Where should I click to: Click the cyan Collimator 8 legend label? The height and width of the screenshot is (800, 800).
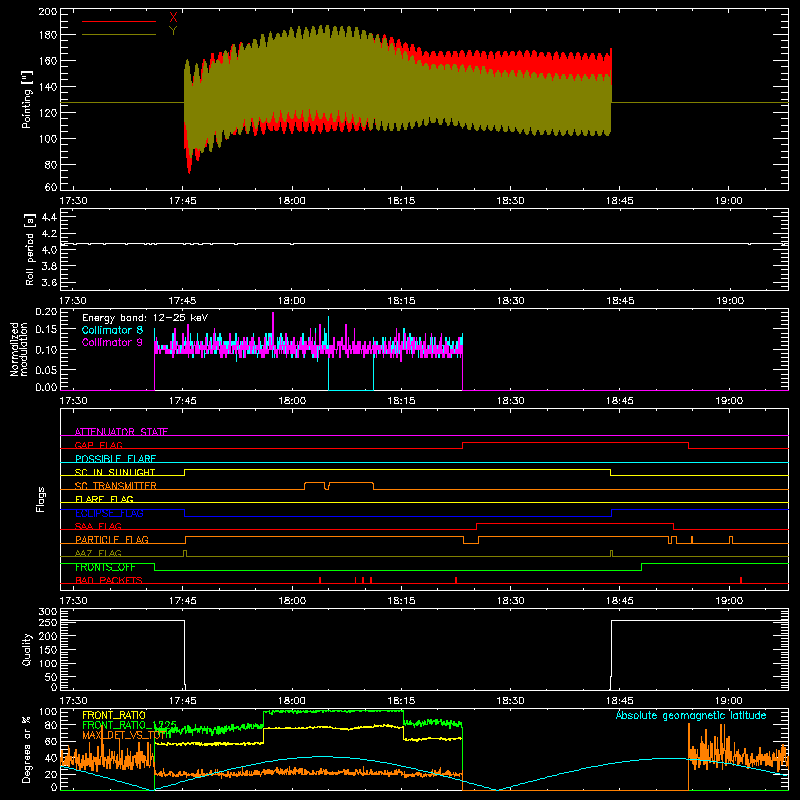(x=112, y=330)
